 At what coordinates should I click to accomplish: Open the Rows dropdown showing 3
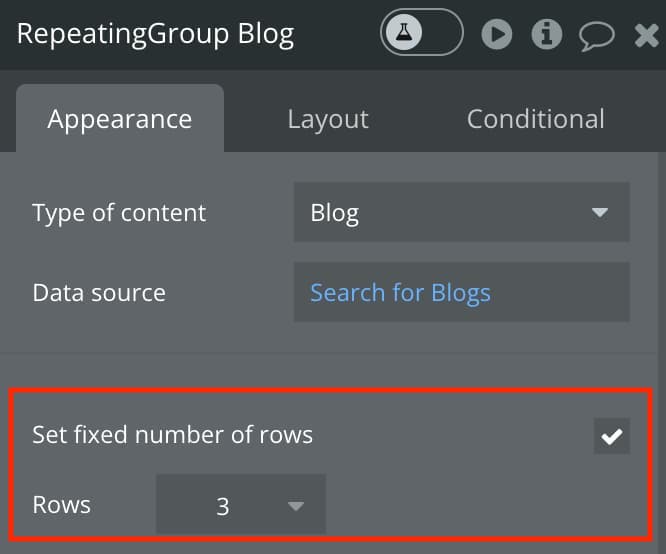[241, 504]
